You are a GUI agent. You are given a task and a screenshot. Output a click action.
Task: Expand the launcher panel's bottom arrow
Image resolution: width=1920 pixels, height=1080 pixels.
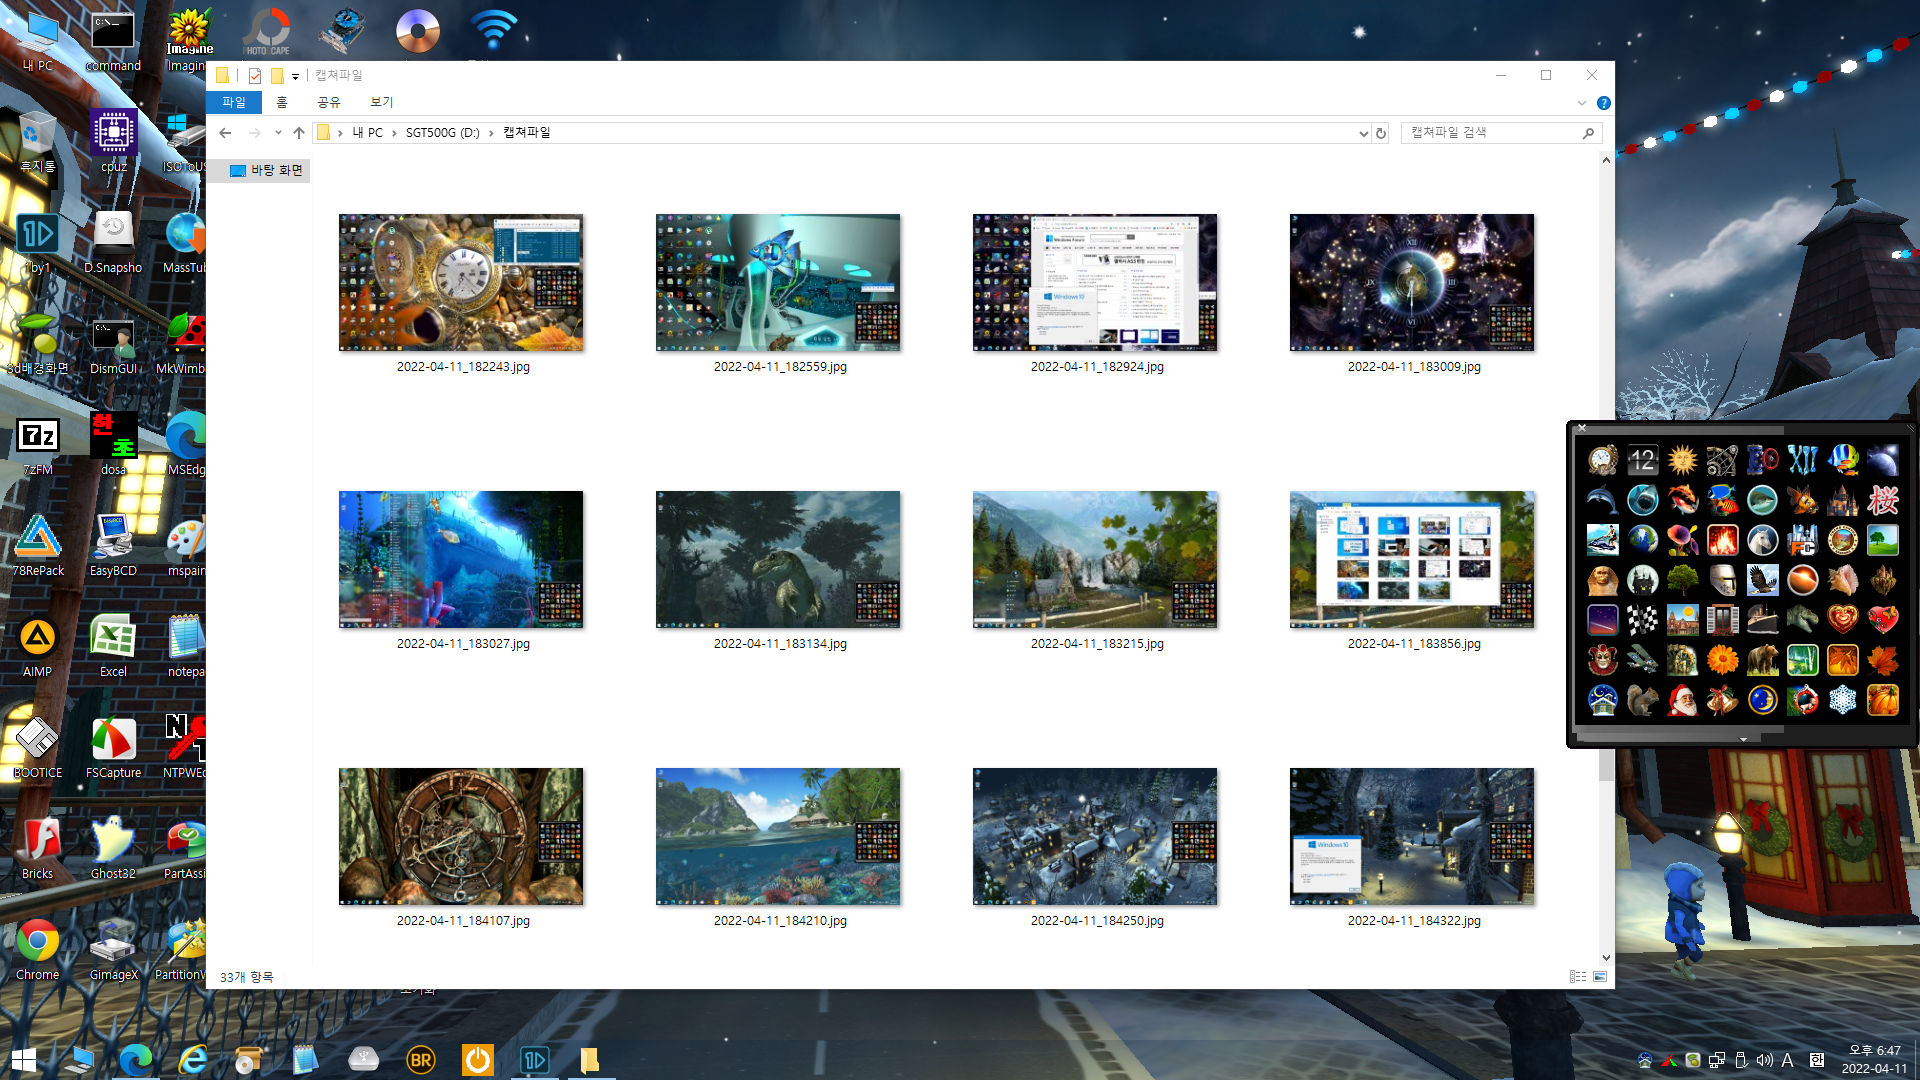[x=1743, y=739]
